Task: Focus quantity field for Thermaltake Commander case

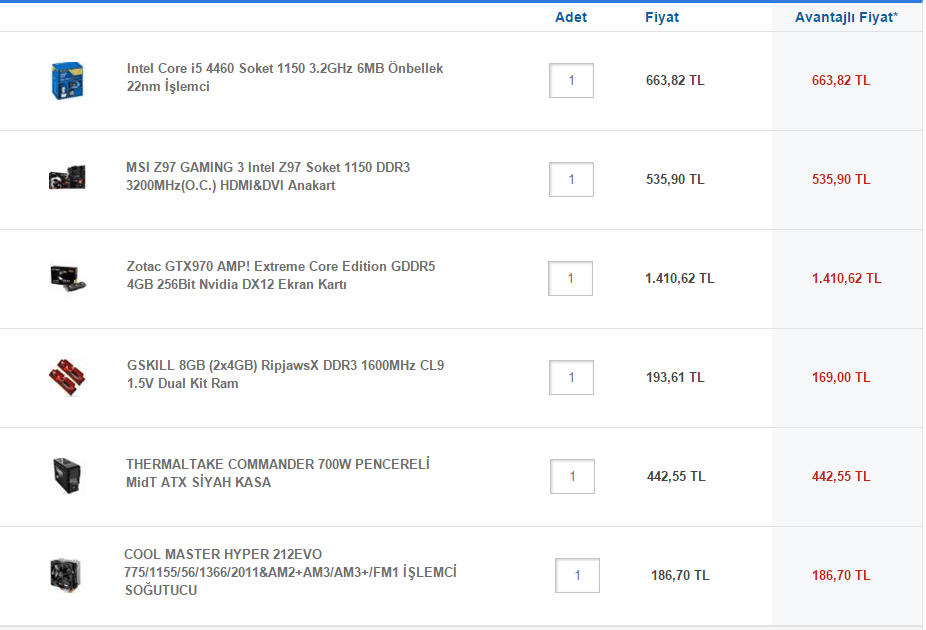Action: pyautogui.click(x=572, y=476)
